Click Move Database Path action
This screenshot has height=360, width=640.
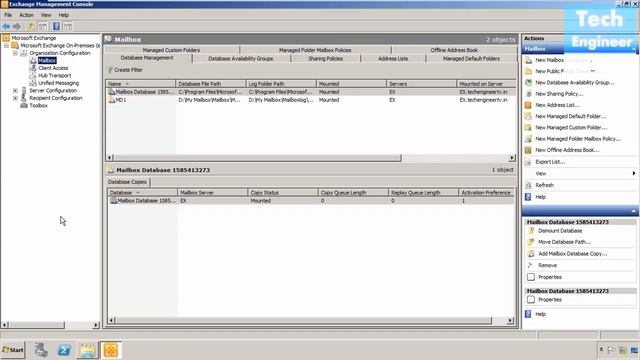564,242
